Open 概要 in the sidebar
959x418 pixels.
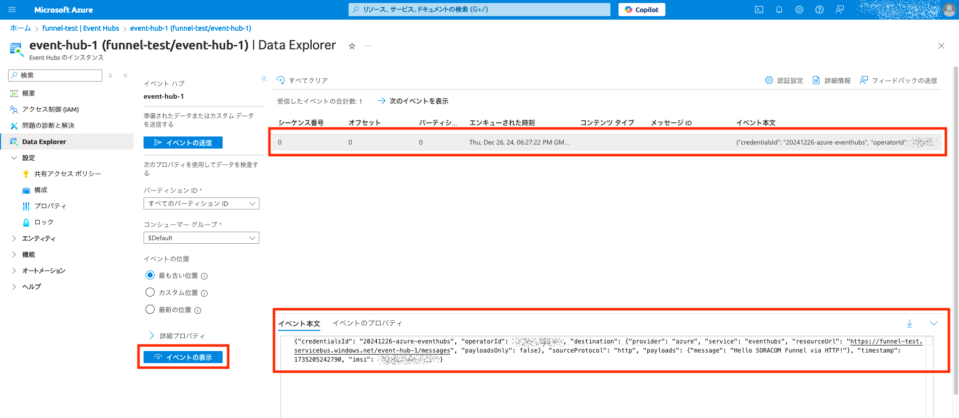[28, 94]
